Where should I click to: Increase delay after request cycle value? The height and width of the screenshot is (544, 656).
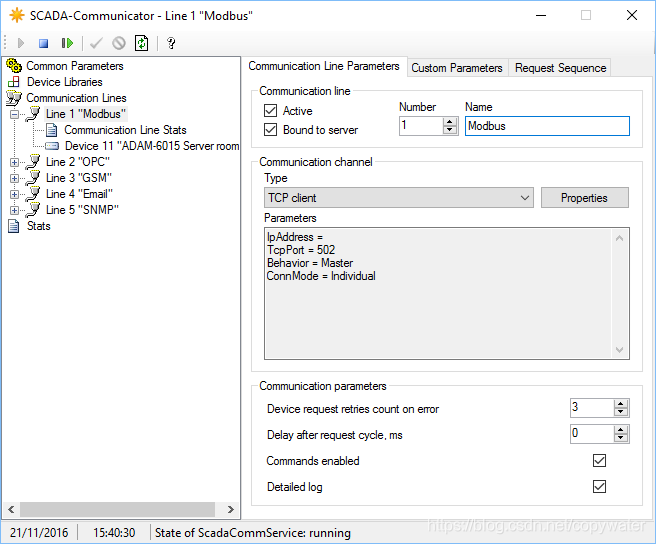tap(621, 430)
